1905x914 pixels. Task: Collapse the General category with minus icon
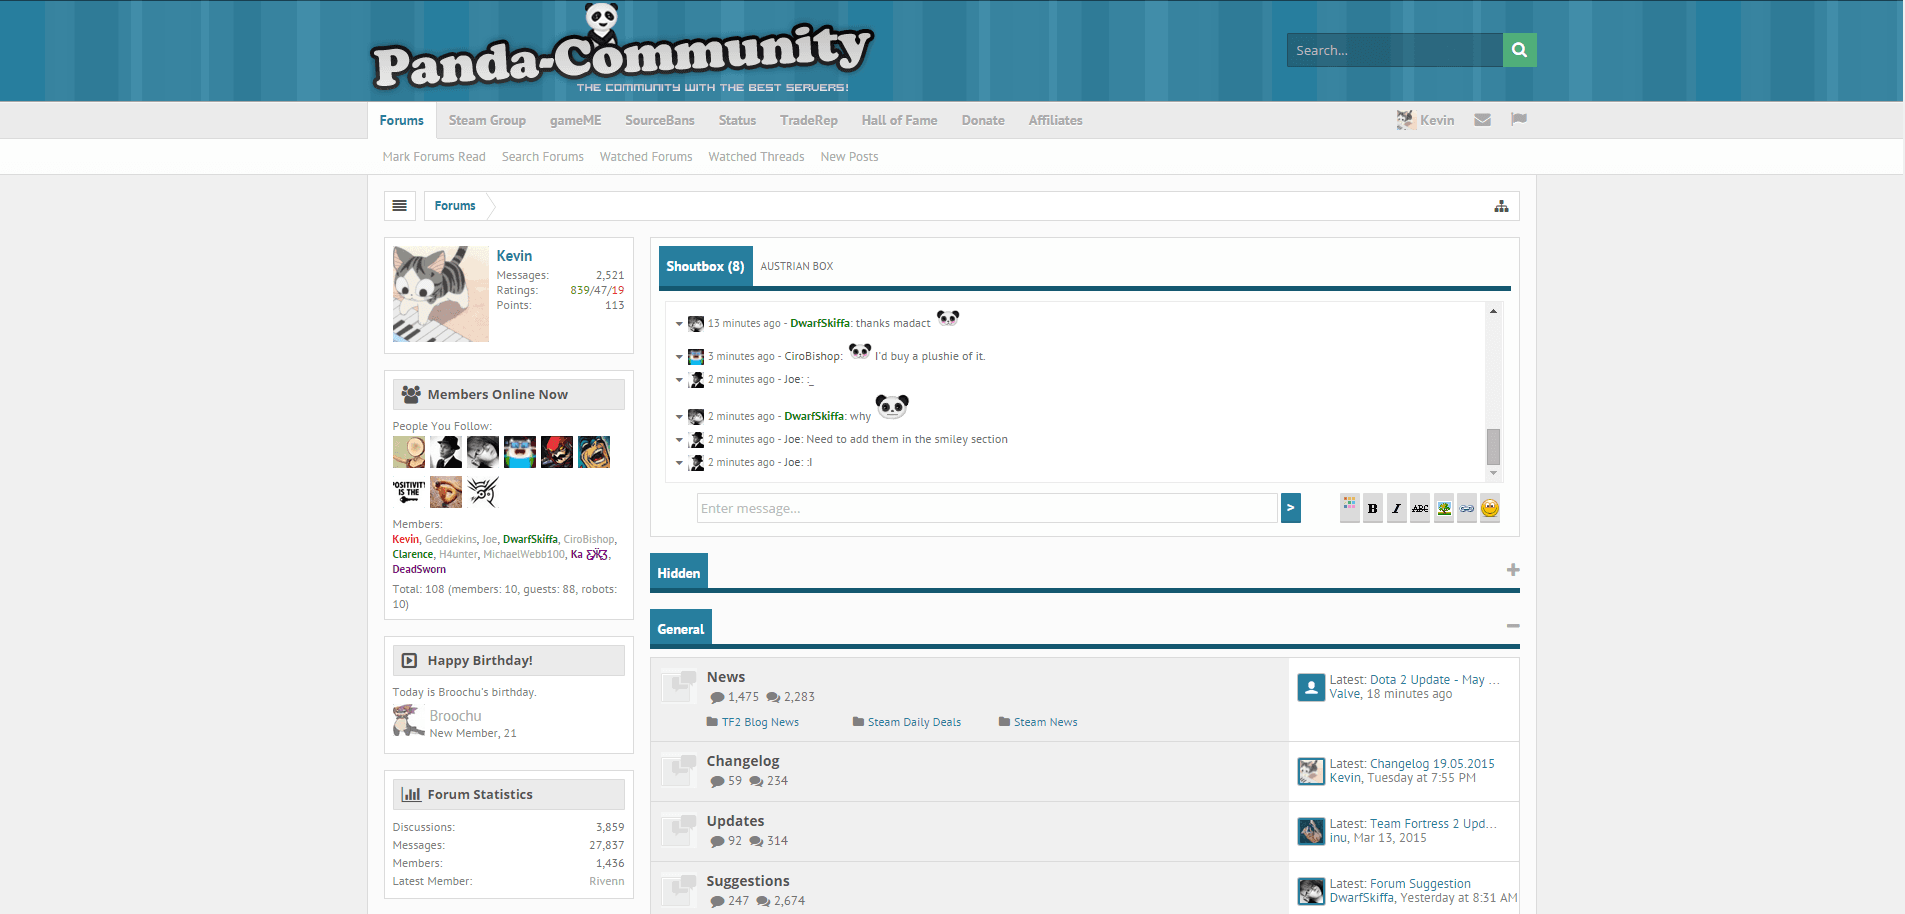coord(1512,626)
